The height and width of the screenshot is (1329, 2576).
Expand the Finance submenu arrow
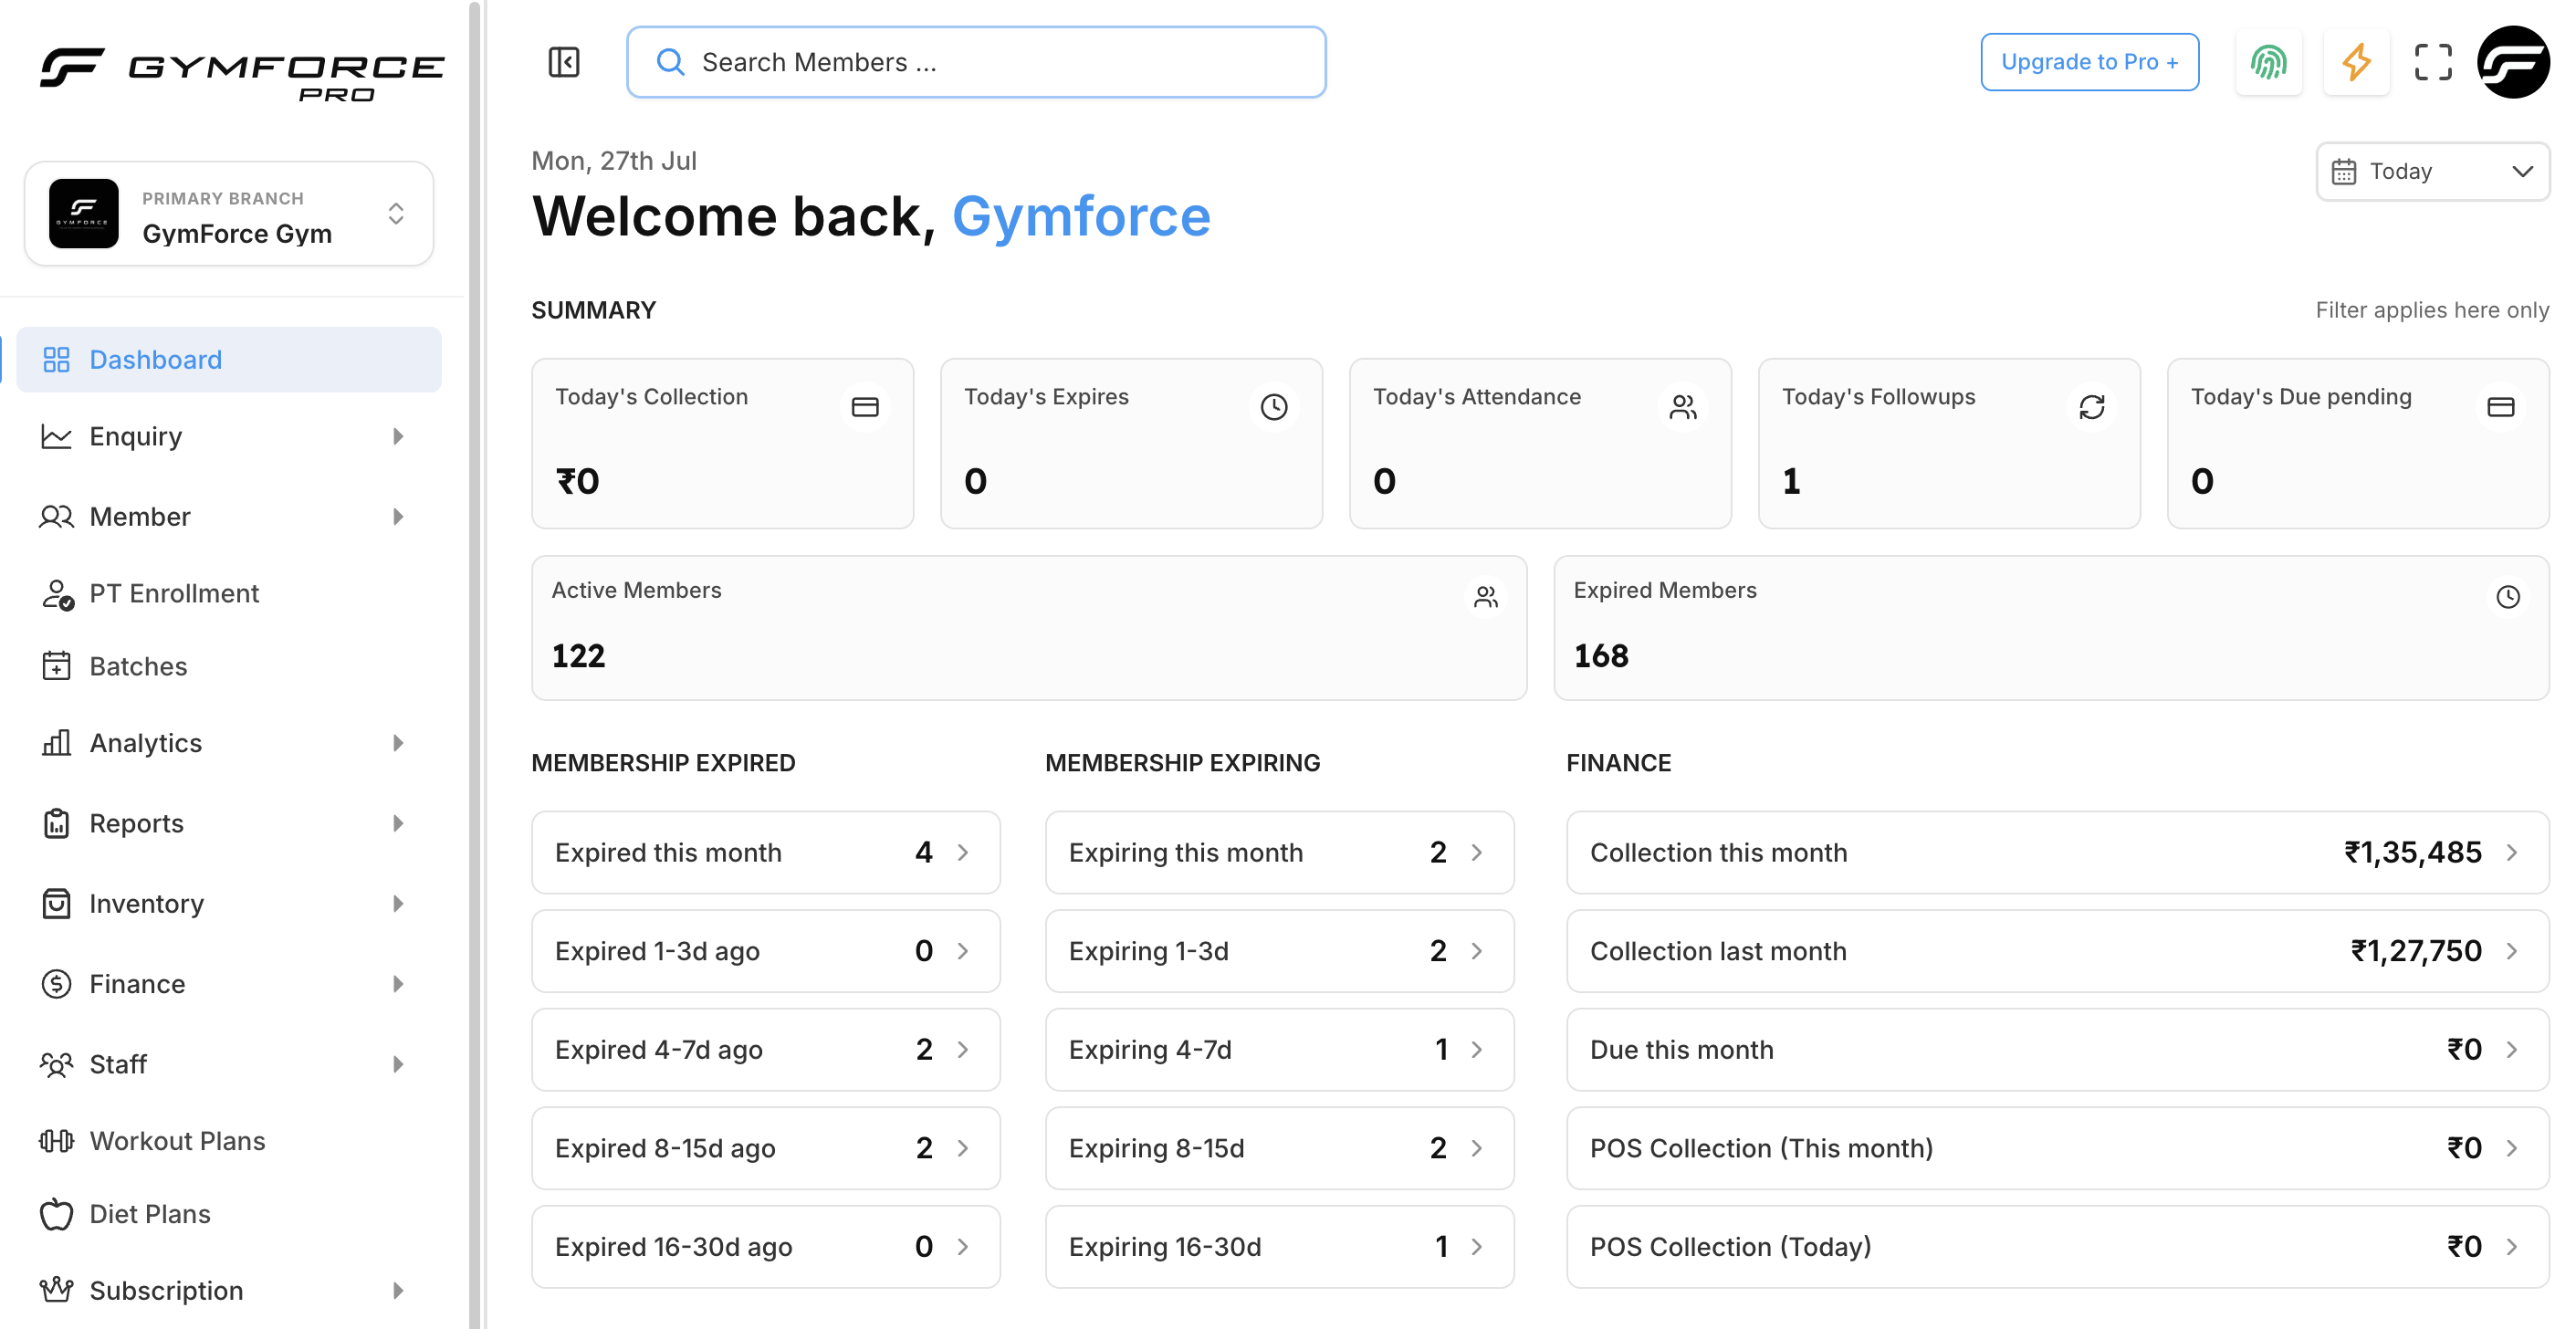398,984
